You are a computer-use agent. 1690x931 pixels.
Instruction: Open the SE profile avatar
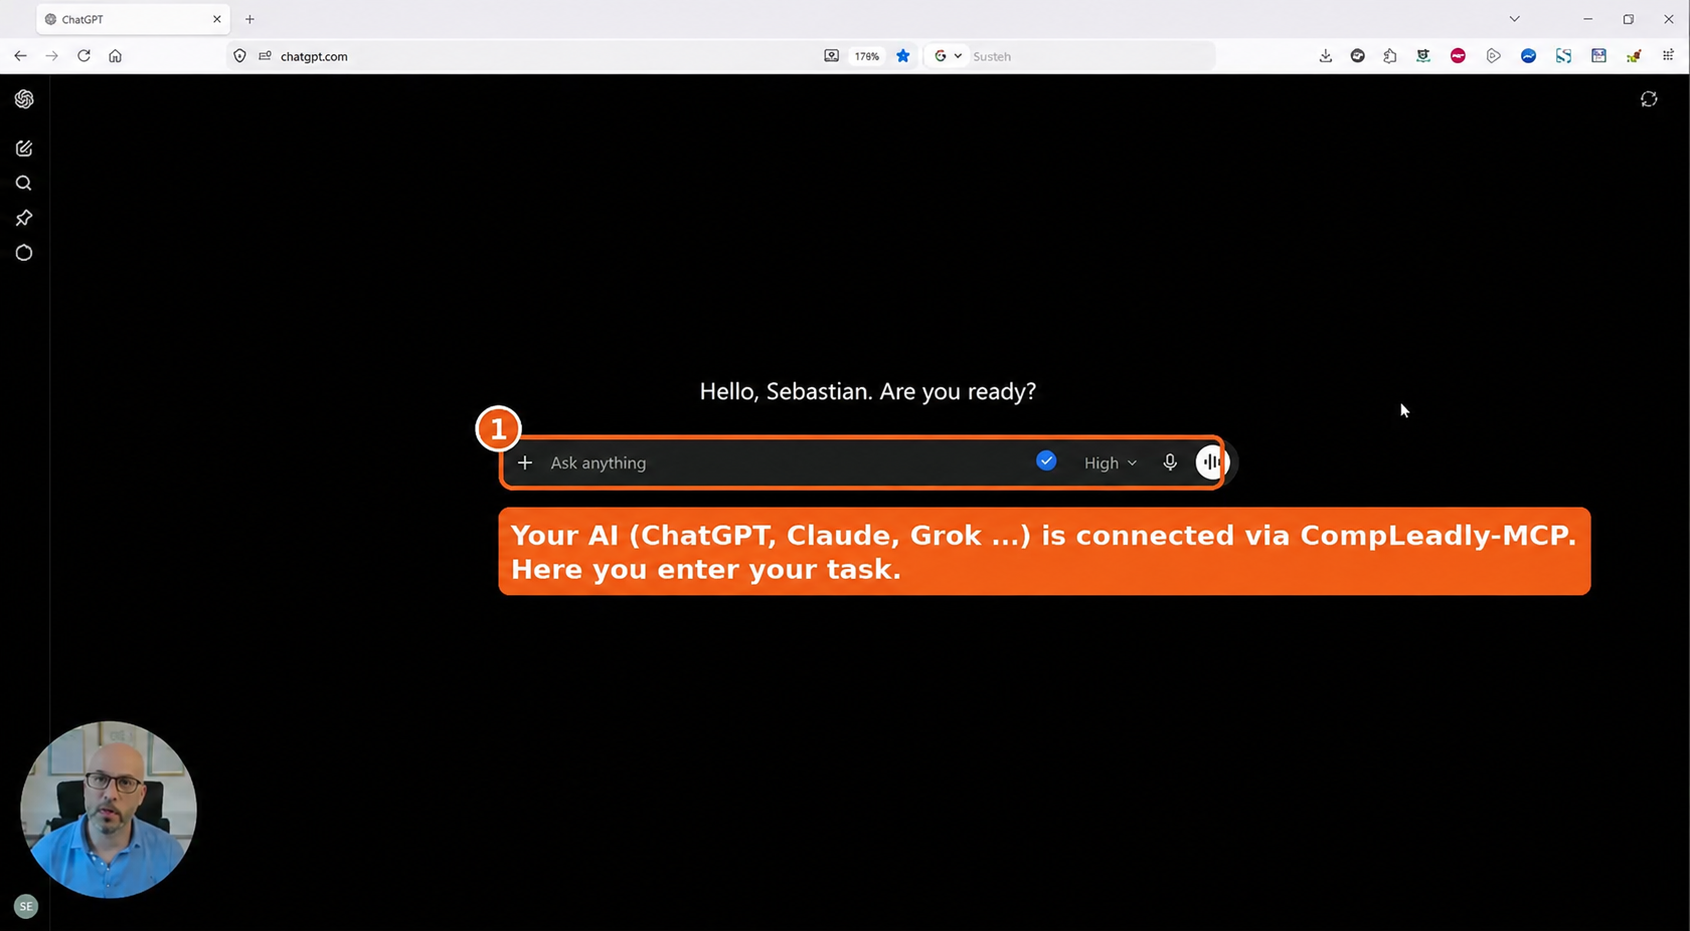(x=26, y=906)
